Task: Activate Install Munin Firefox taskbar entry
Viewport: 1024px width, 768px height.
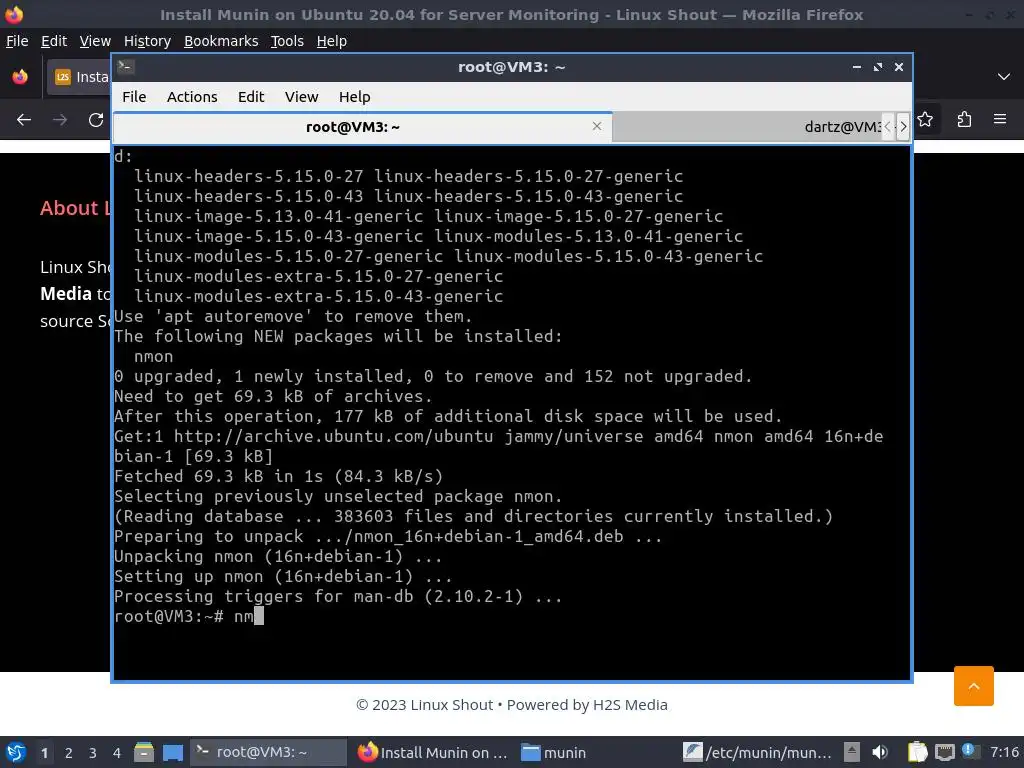Action: tap(433, 752)
